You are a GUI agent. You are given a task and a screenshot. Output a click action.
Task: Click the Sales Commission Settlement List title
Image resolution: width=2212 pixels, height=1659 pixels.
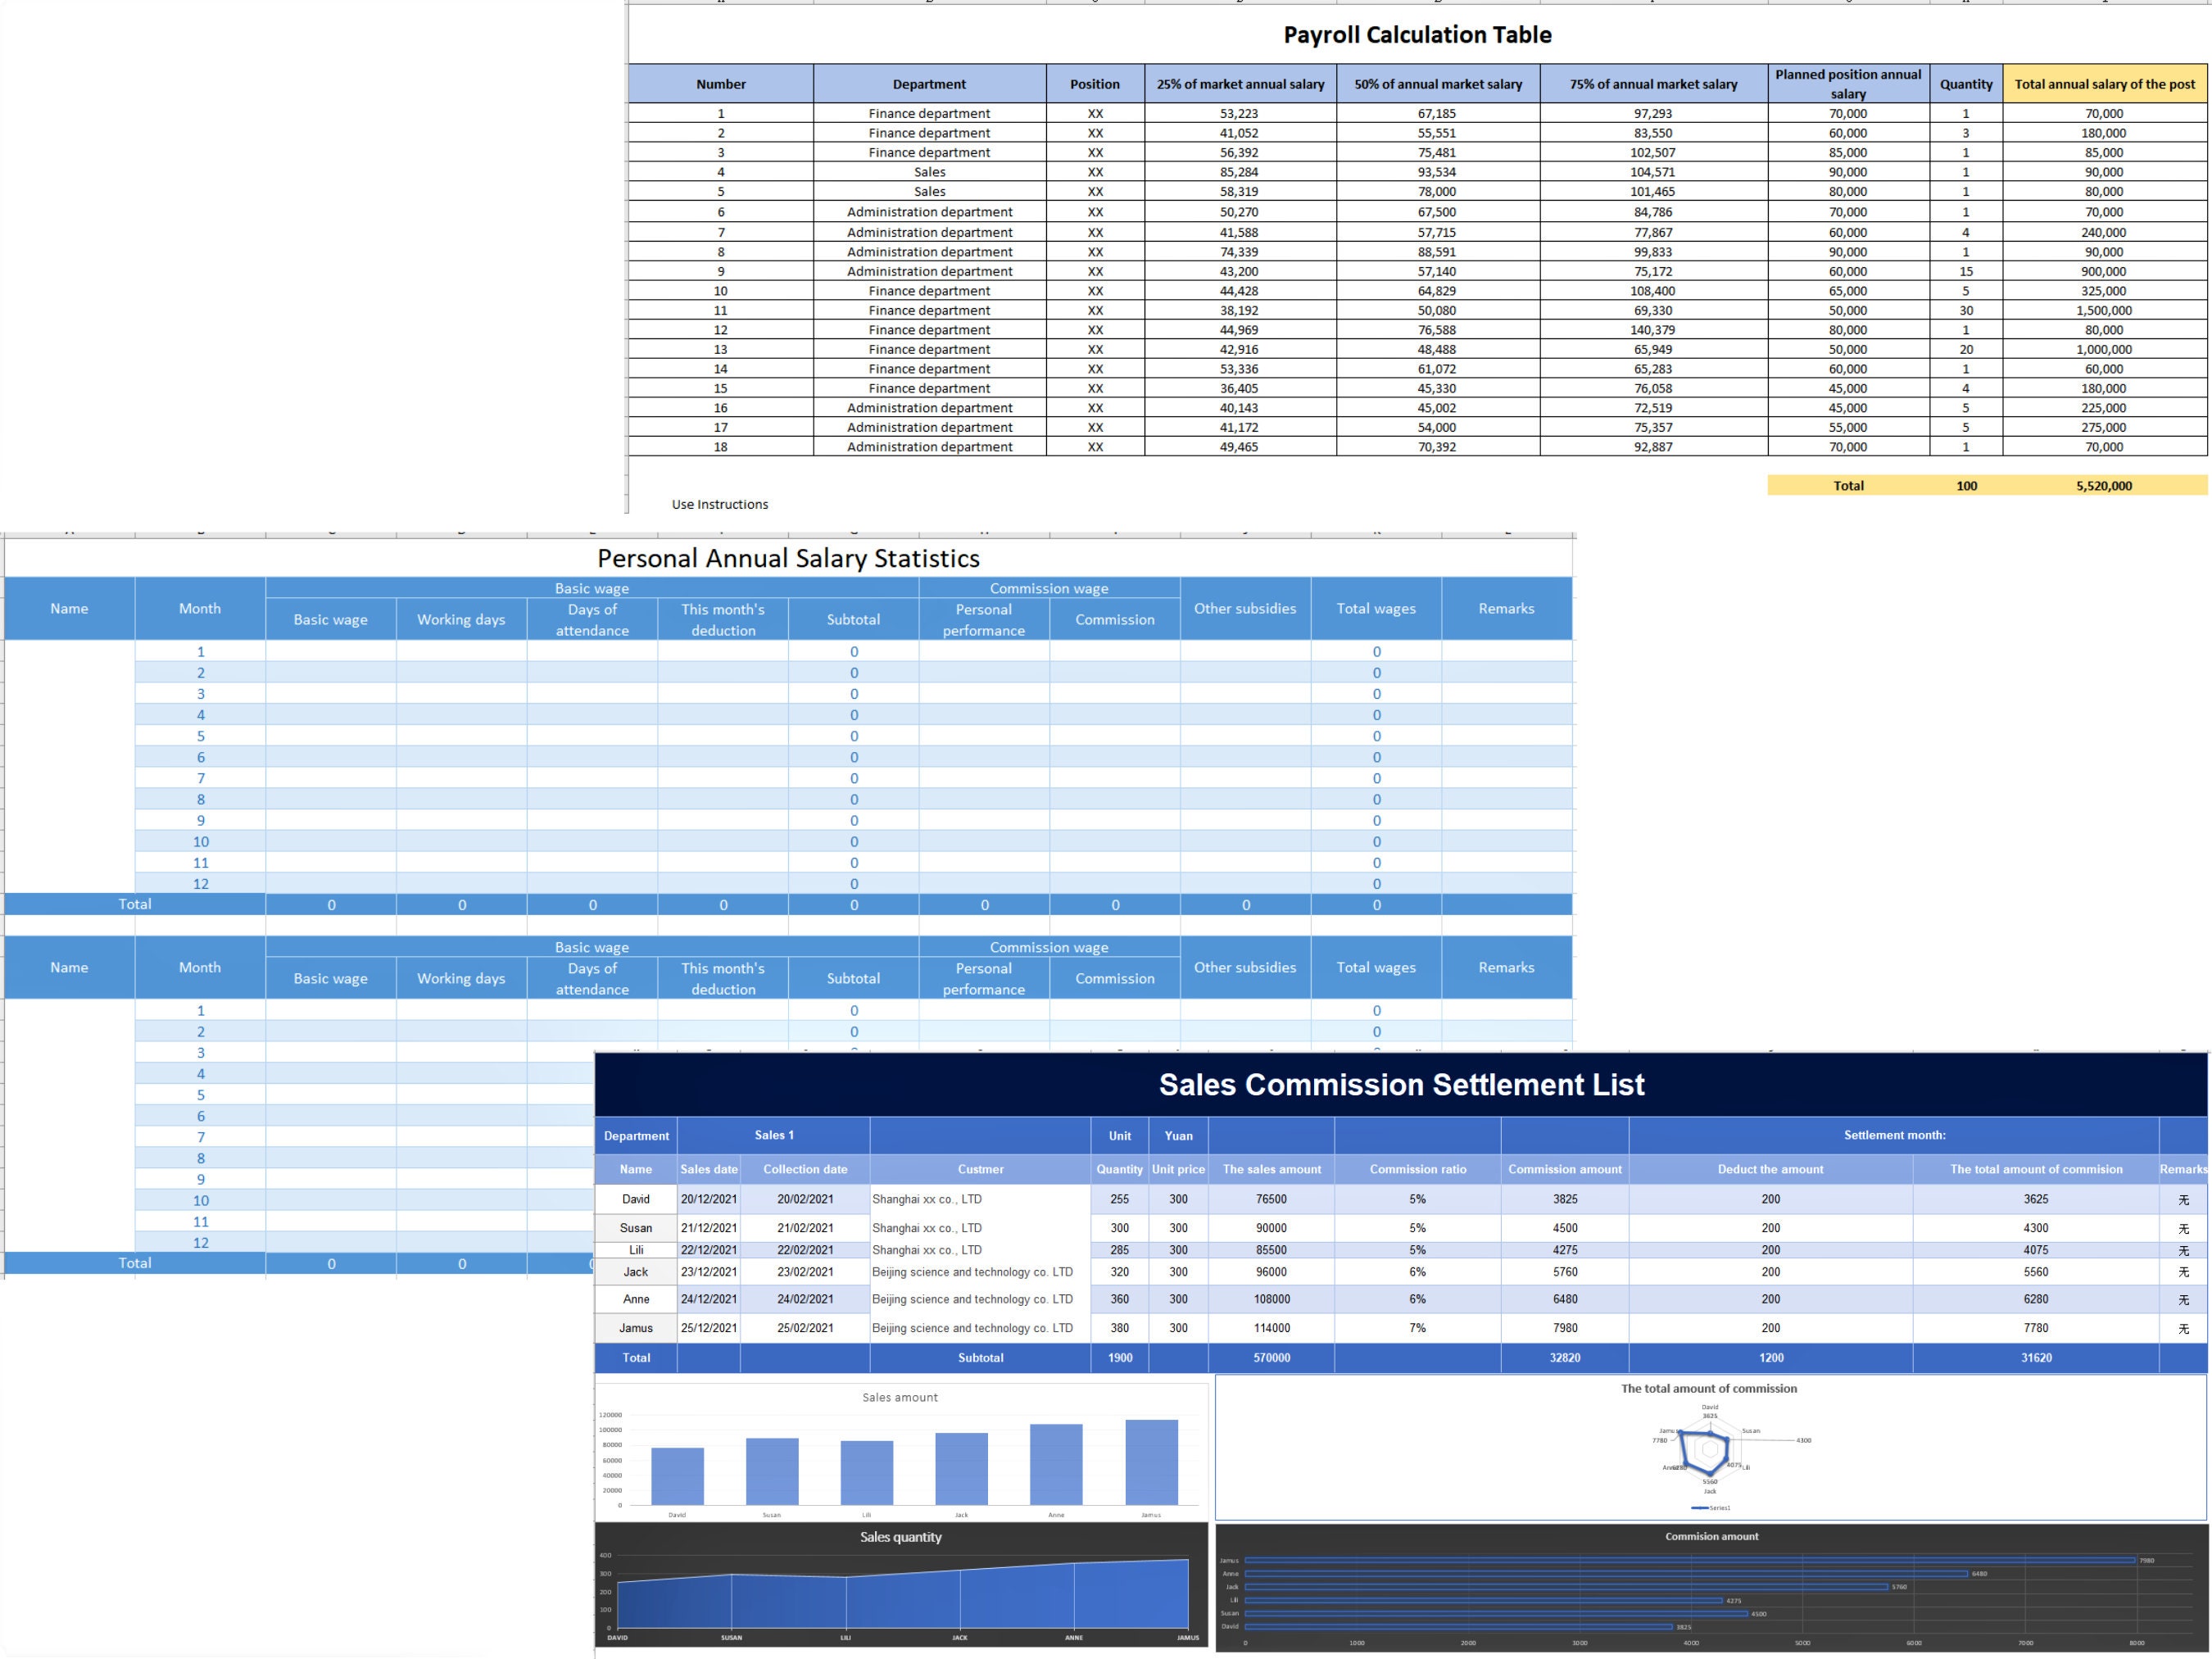point(1402,1084)
